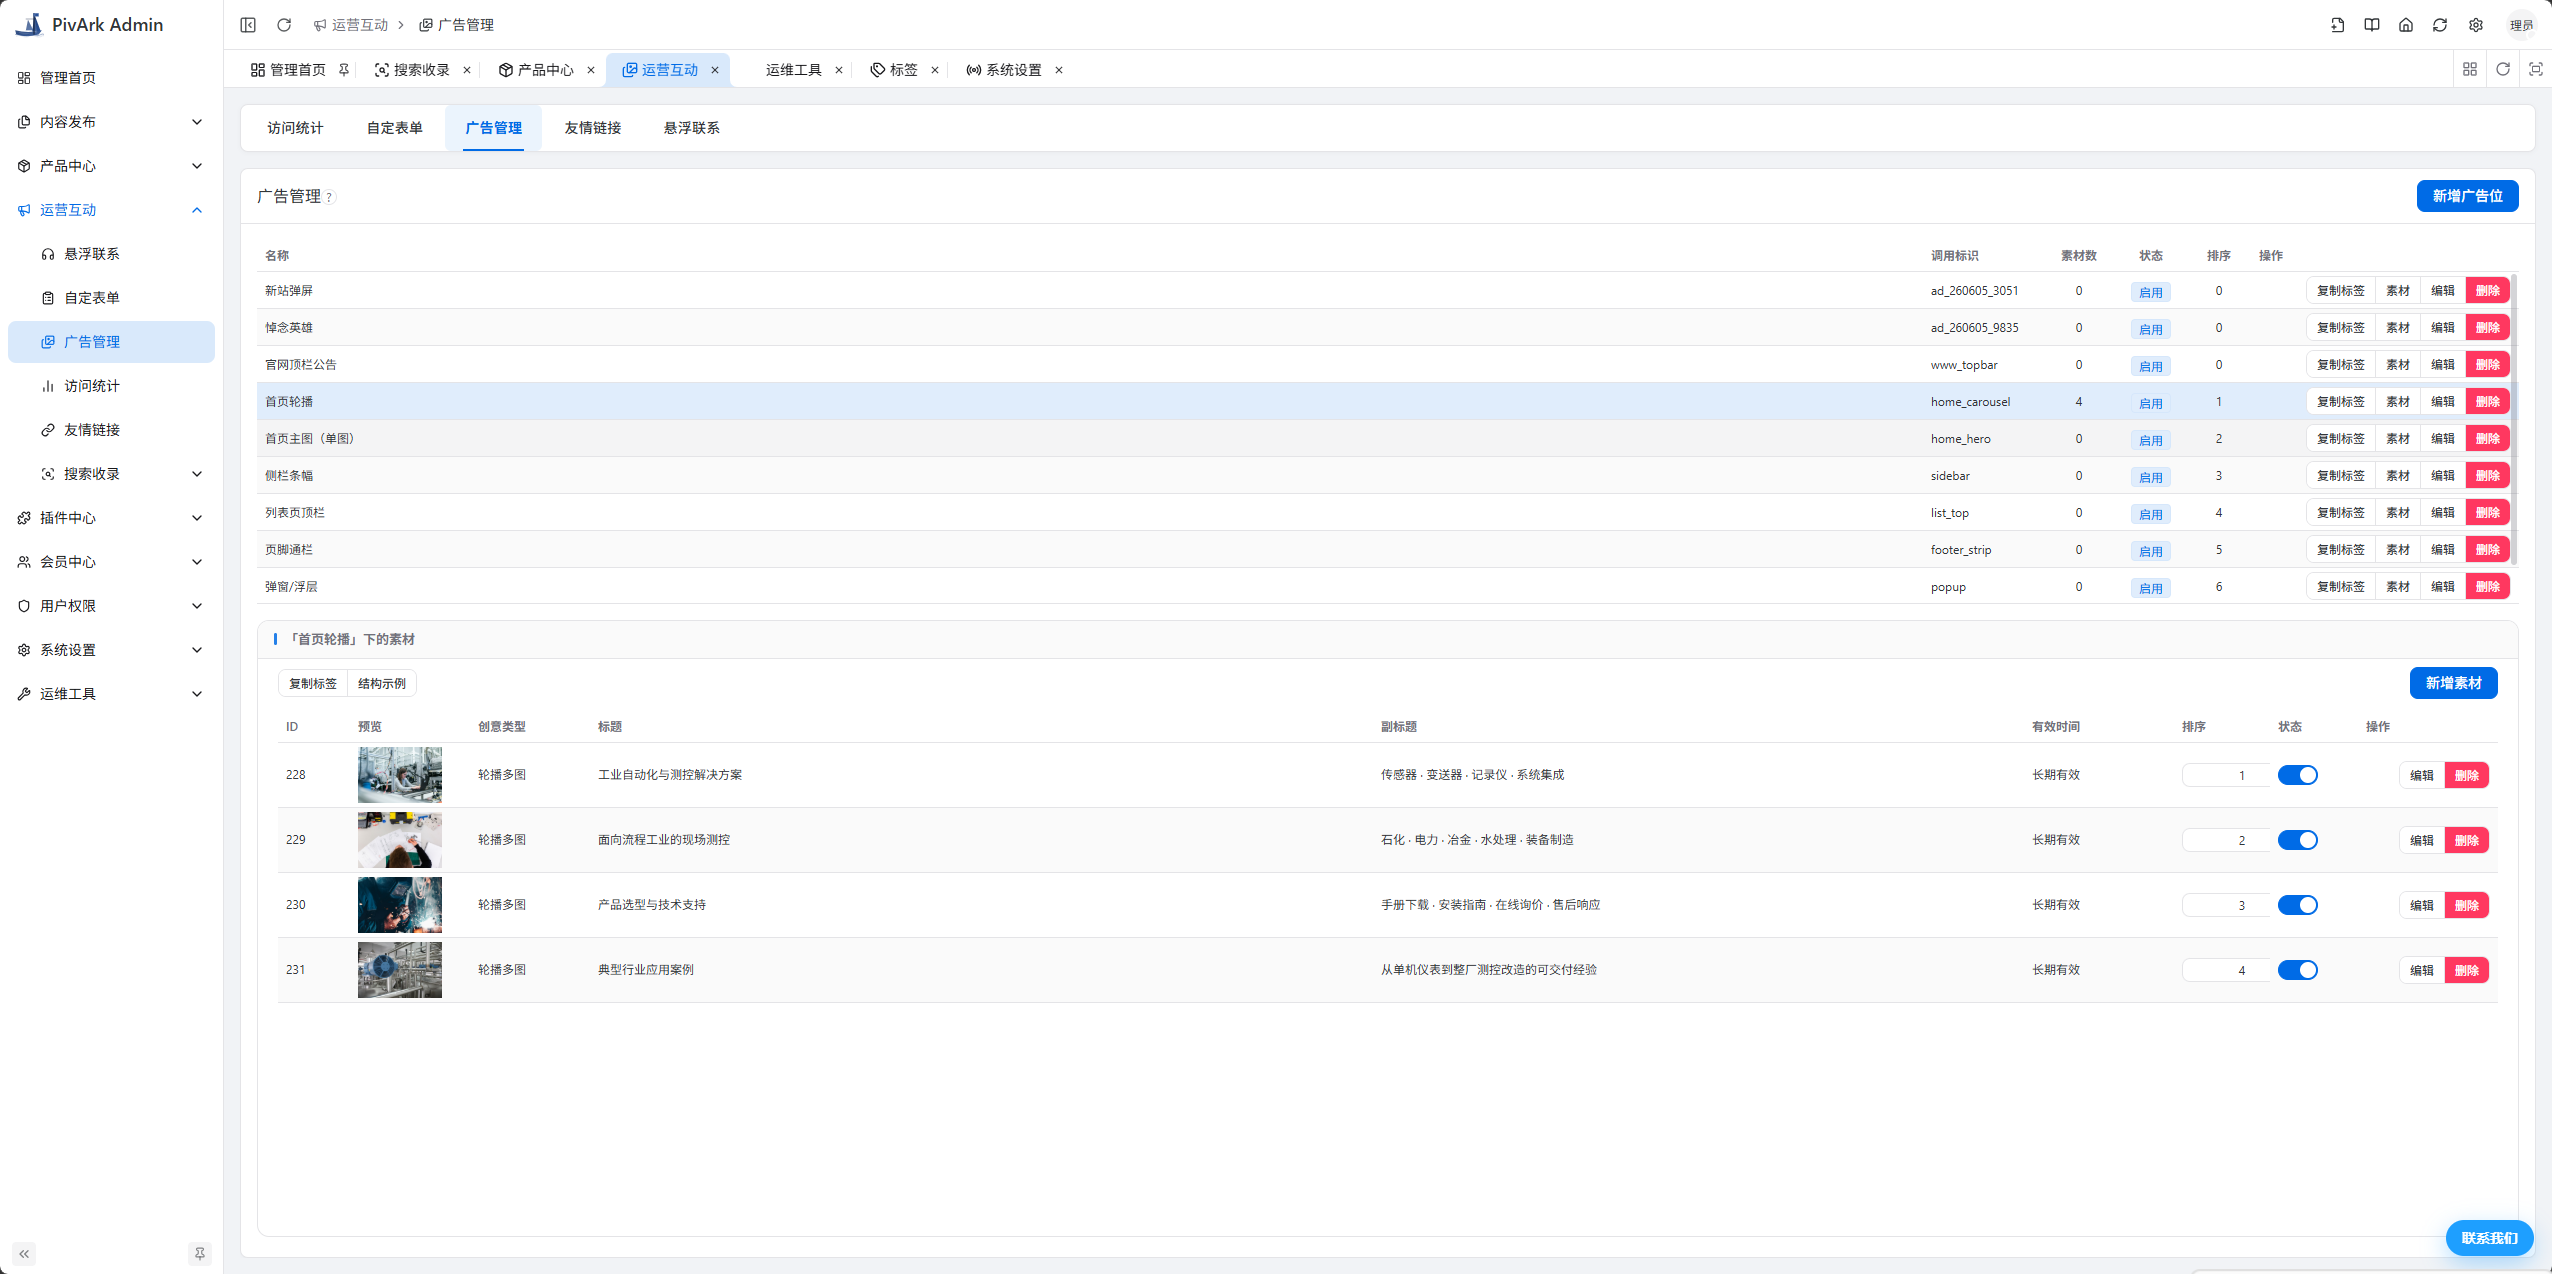Open the 运维工具 page tab
The image size is (2552, 1274).
point(794,70)
